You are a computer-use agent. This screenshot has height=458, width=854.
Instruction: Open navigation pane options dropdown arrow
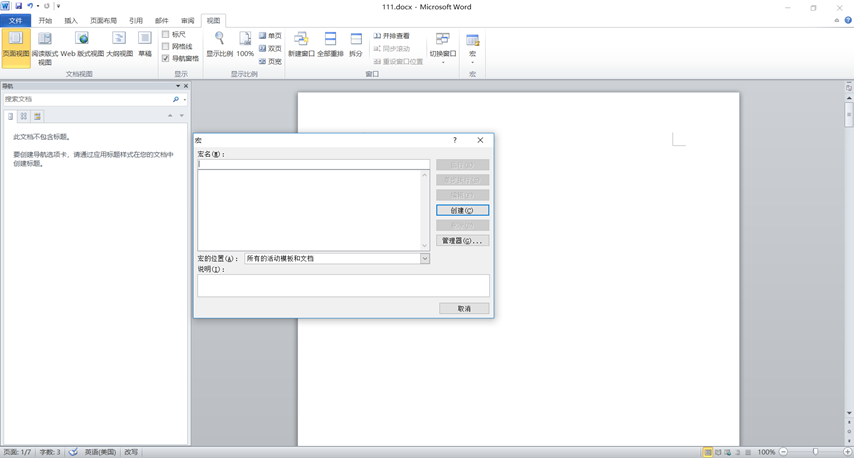178,86
